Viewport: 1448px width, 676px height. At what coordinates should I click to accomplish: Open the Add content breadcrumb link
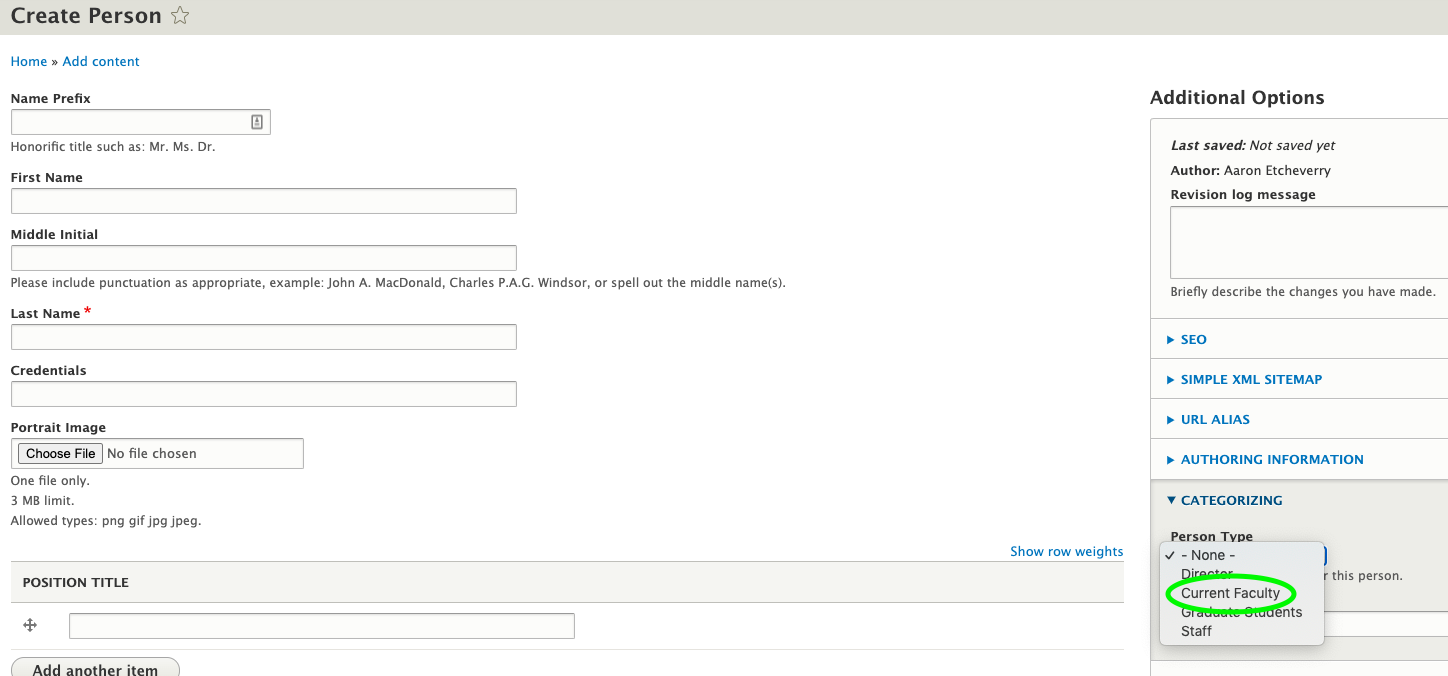[x=100, y=61]
